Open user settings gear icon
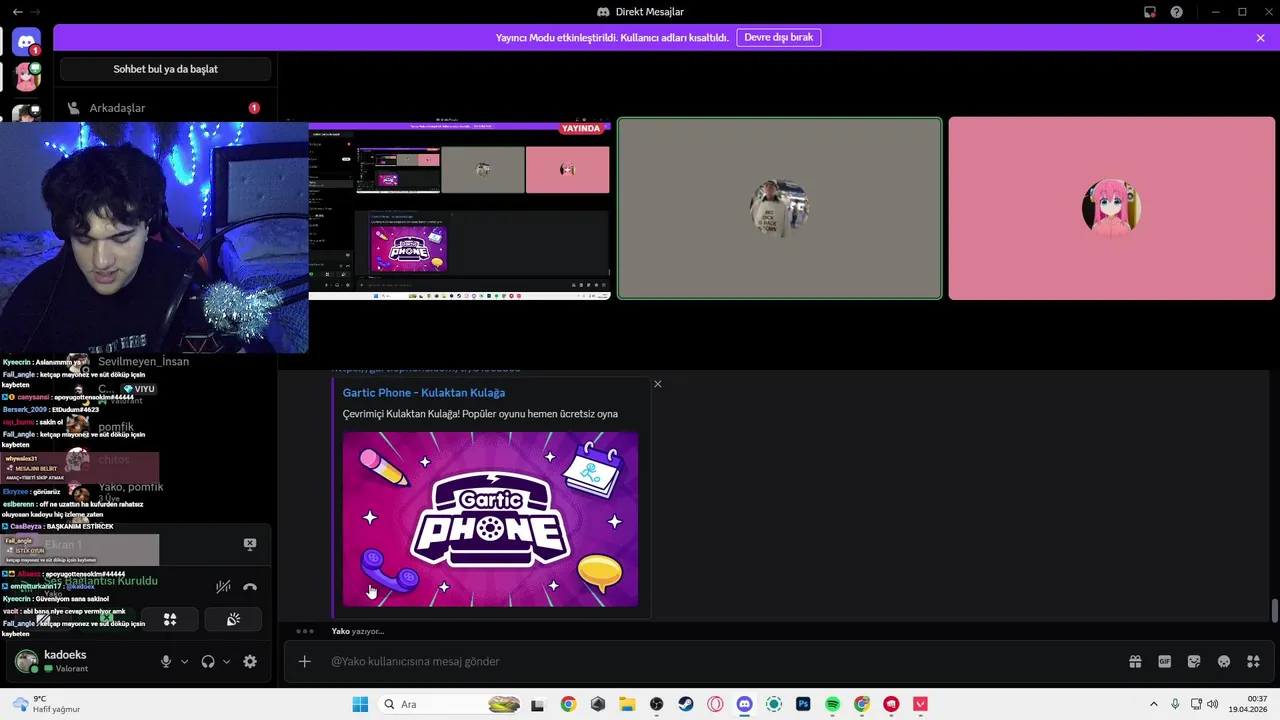The height and width of the screenshot is (720, 1280). pyautogui.click(x=250, y=661)
